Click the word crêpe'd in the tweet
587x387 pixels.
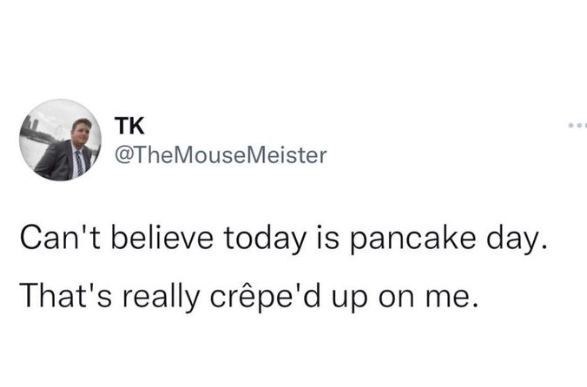[265, 296]
